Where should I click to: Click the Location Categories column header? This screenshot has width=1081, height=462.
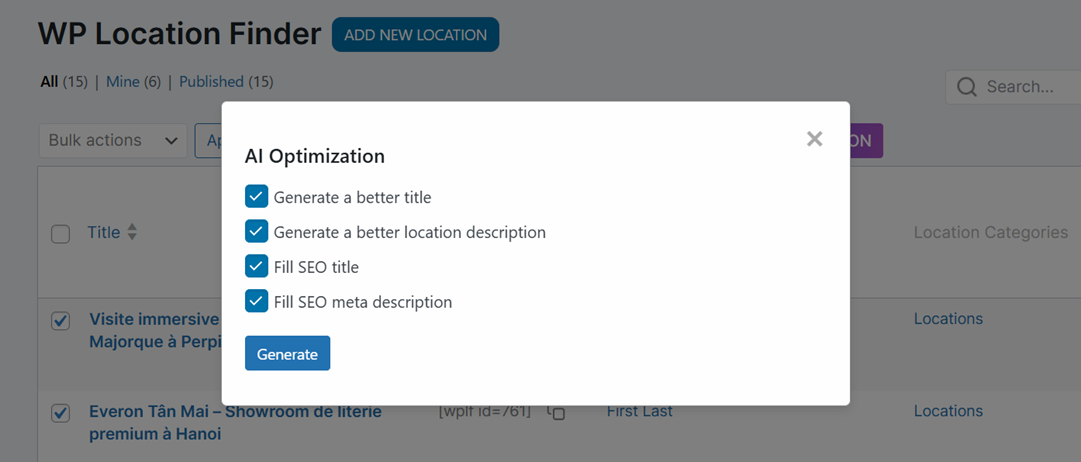(991, 232)
